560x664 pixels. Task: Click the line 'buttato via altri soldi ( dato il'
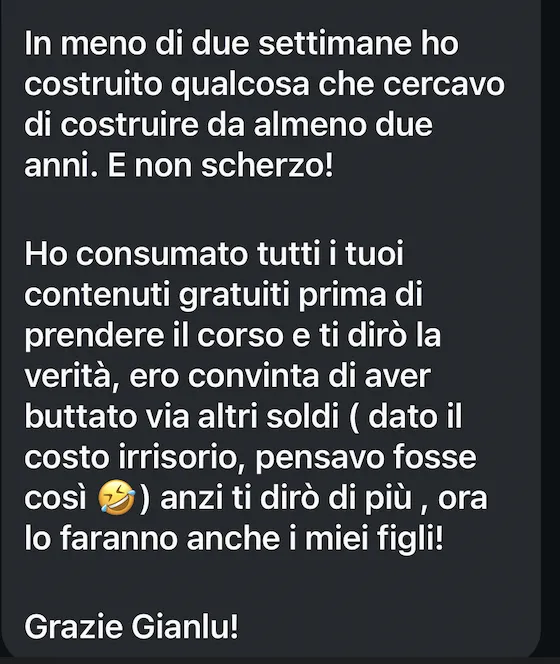click(243, 417)
